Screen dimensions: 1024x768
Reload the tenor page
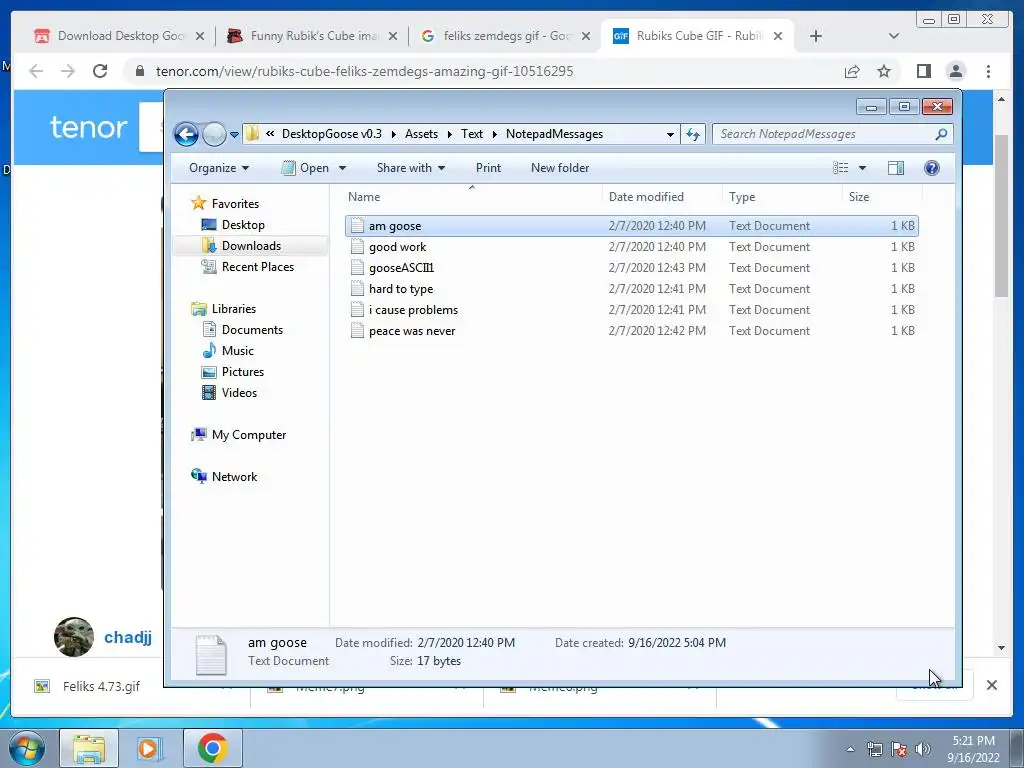click(x=100, y=71)
